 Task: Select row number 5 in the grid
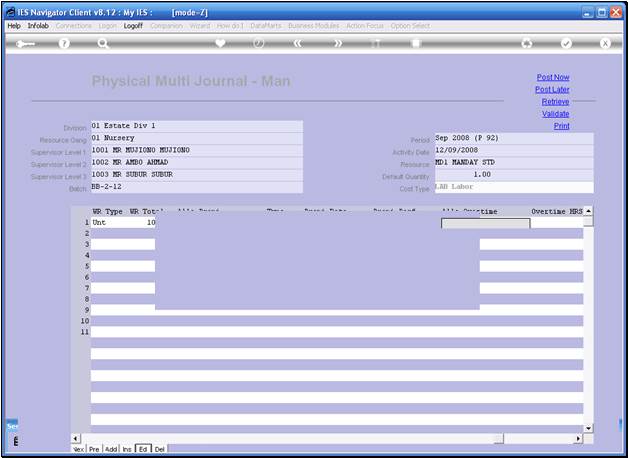click(x=87, y=266)
